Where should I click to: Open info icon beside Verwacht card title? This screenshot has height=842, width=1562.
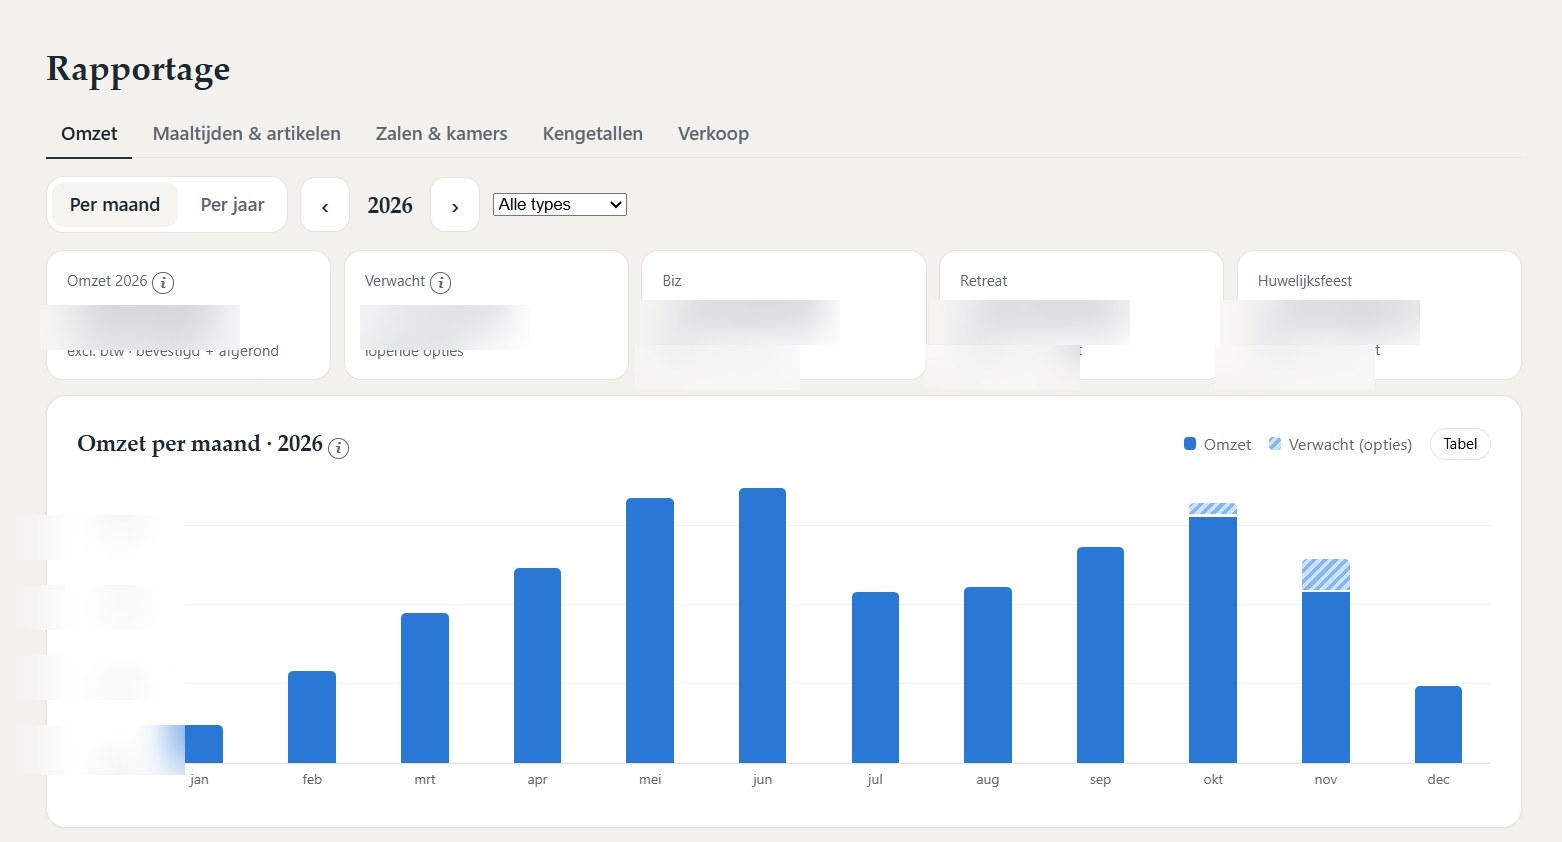tap(440, 282)
